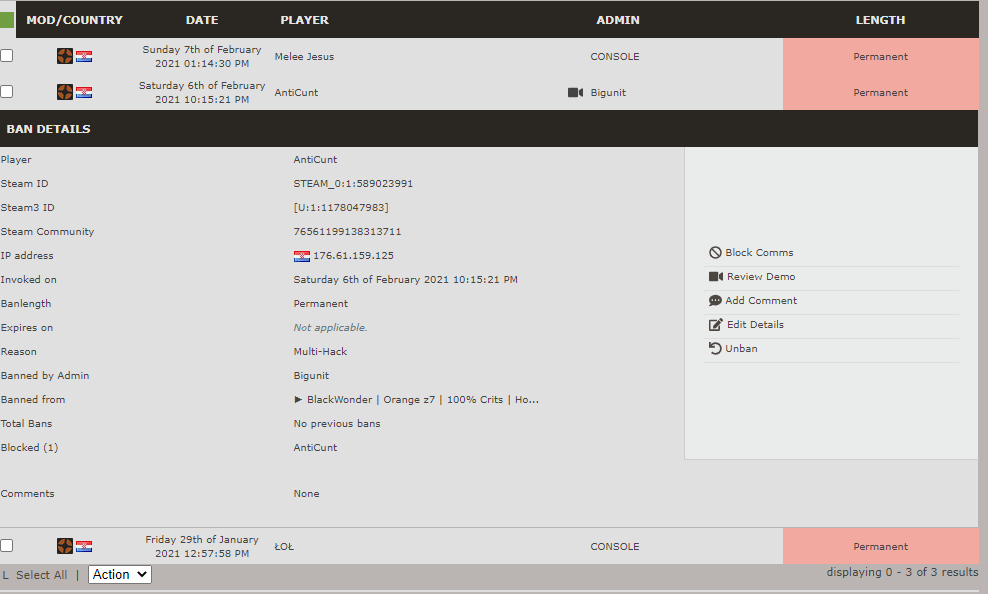Click the LENGTH column header

[x=880, y=20]
